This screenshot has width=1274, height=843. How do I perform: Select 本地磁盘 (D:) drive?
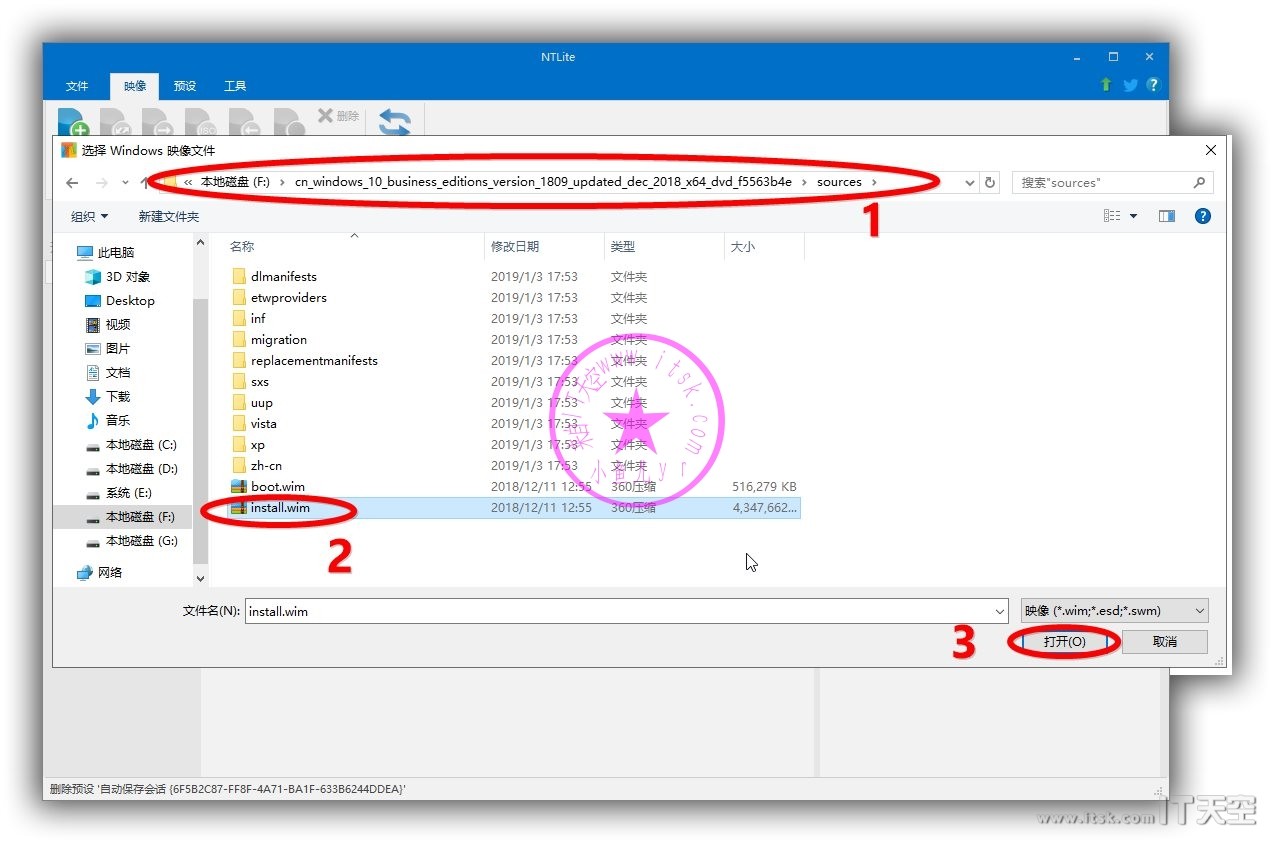point(131,469)
